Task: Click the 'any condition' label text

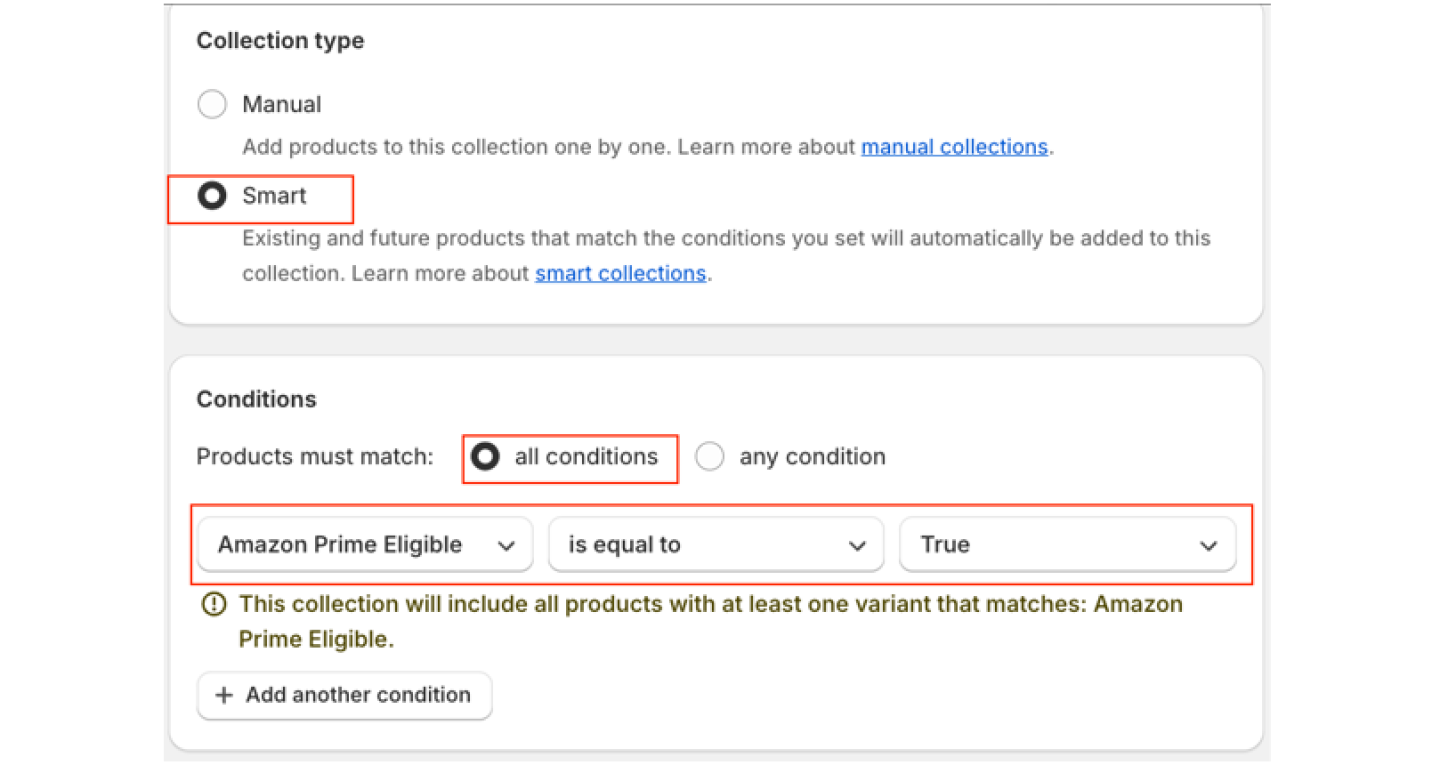Action: click(x=812, y=457)
